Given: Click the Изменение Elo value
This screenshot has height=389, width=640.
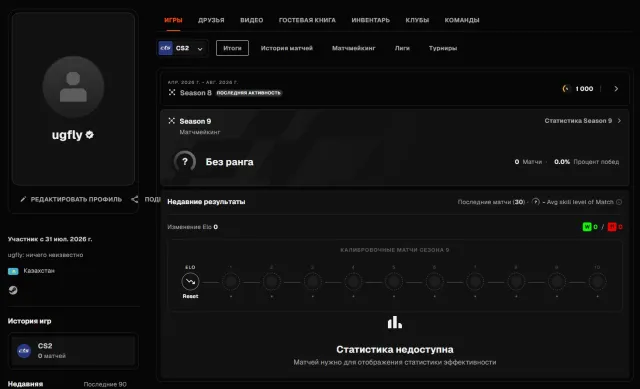Looking at the screenshot, I should coord(216,227).
